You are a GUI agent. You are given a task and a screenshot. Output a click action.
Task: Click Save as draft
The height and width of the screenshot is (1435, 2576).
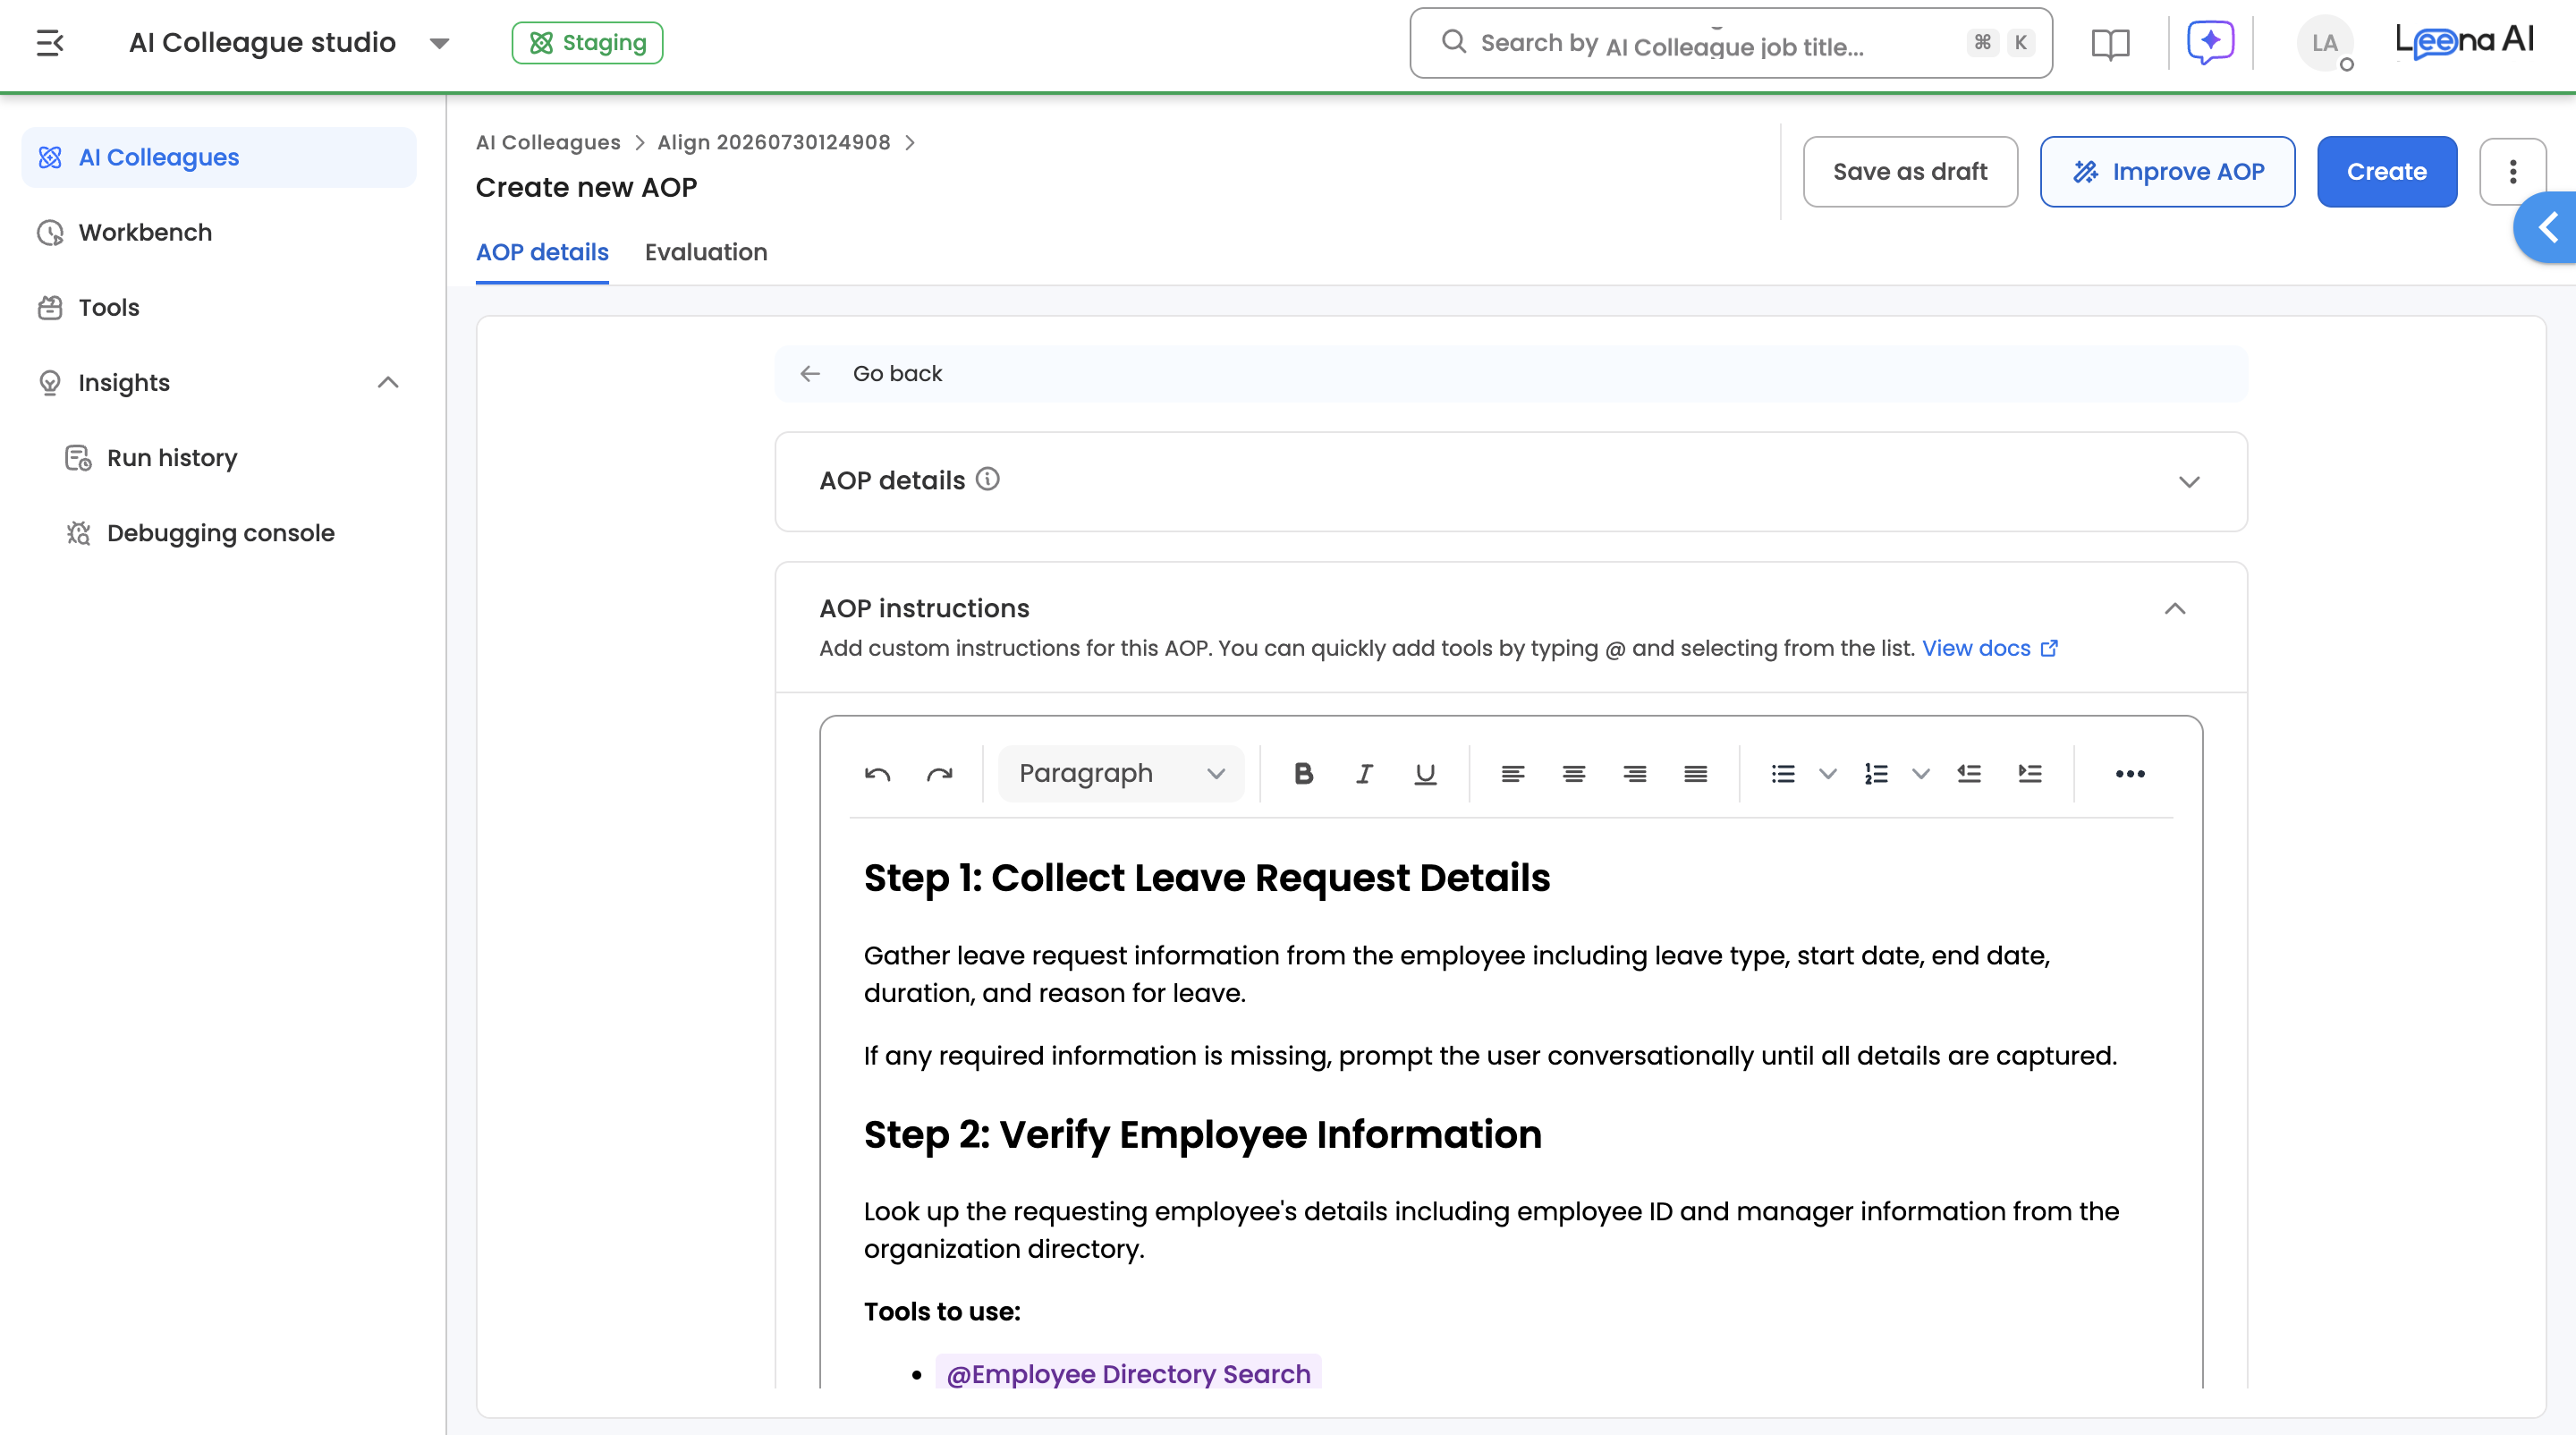(x=1910, y=172)
